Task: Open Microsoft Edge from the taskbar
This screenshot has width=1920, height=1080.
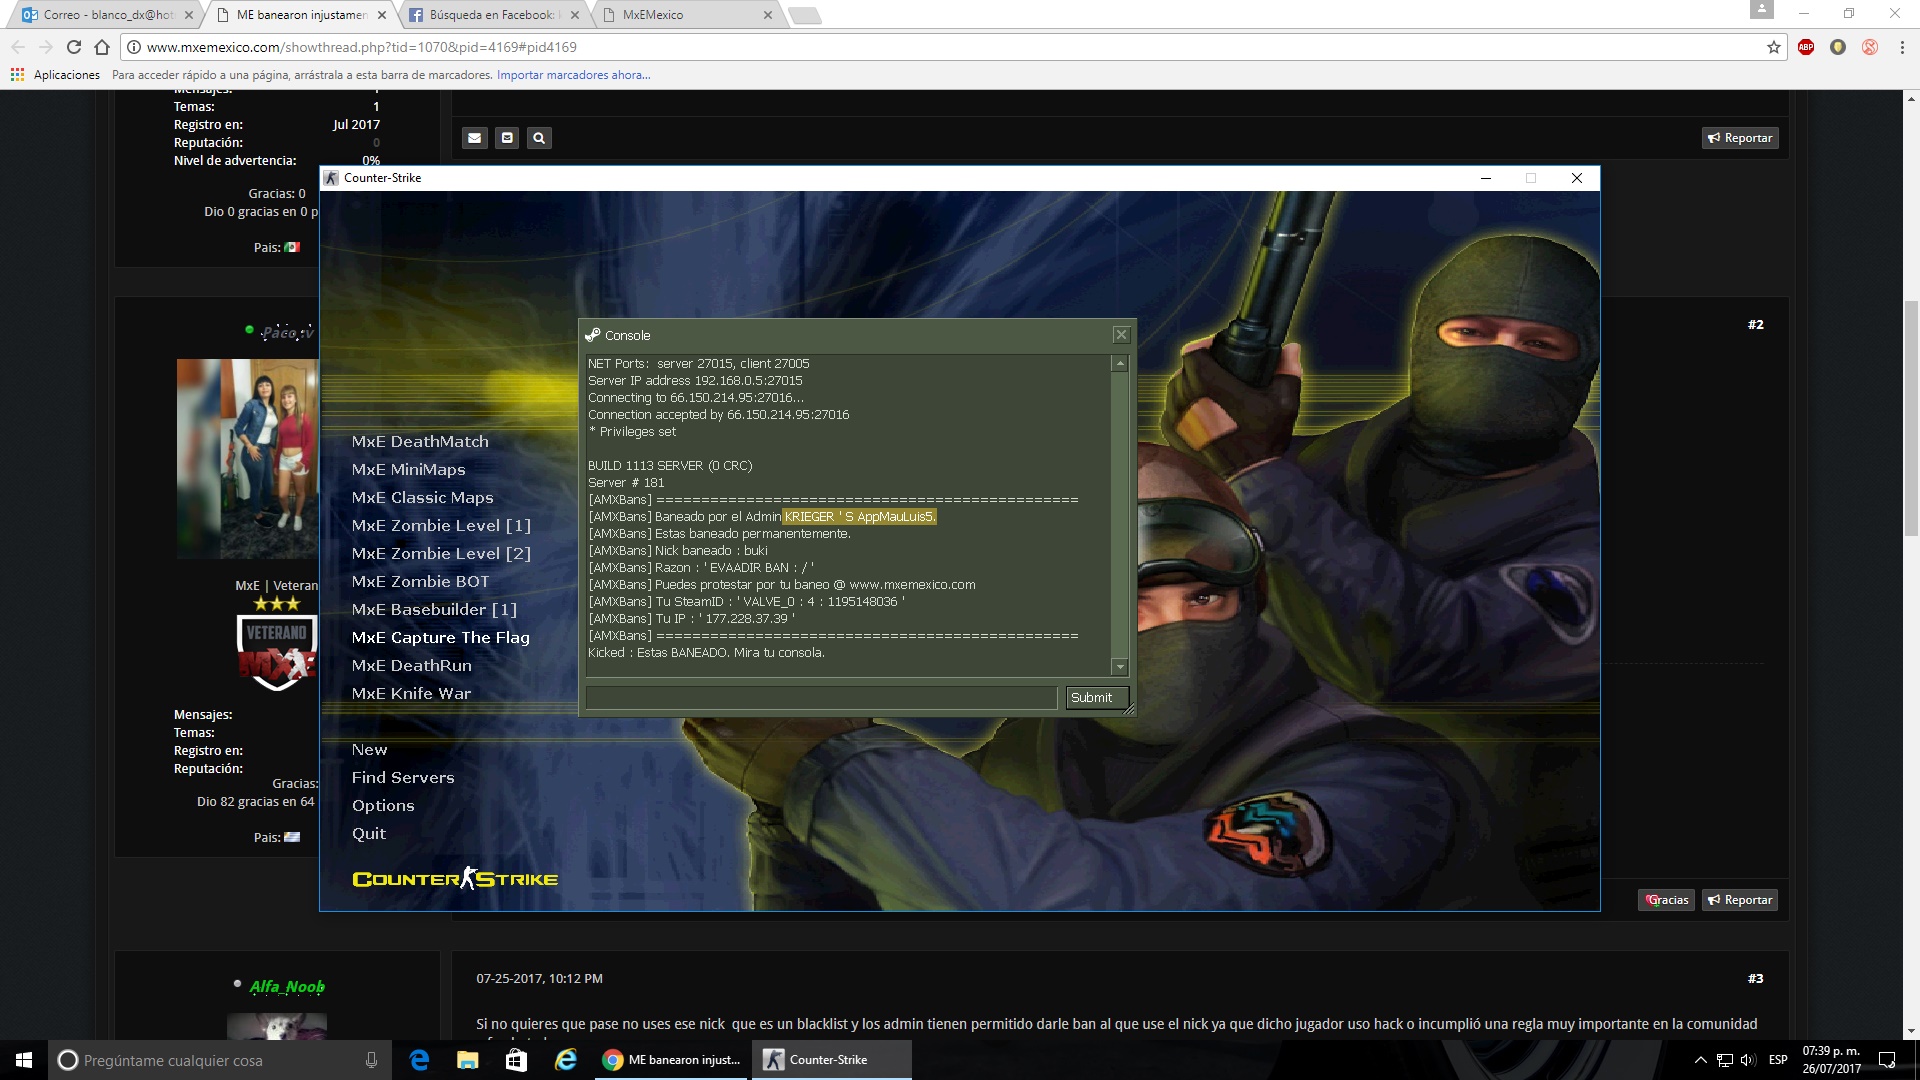Action: click(419, 1060)
